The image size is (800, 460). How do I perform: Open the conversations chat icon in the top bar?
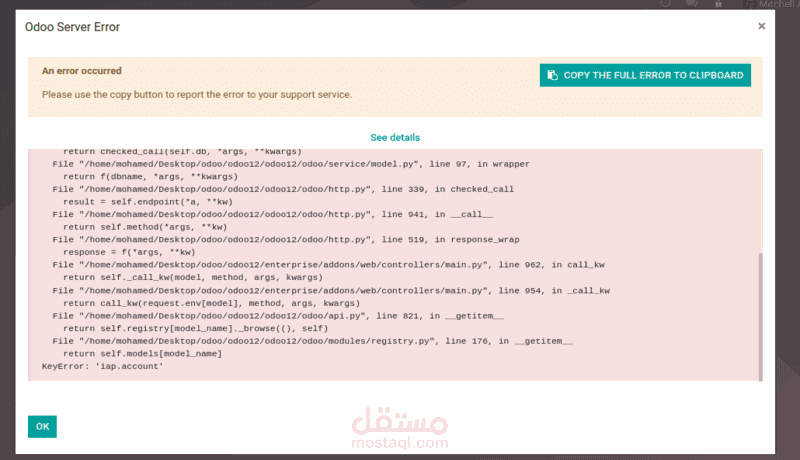[692, 4]
